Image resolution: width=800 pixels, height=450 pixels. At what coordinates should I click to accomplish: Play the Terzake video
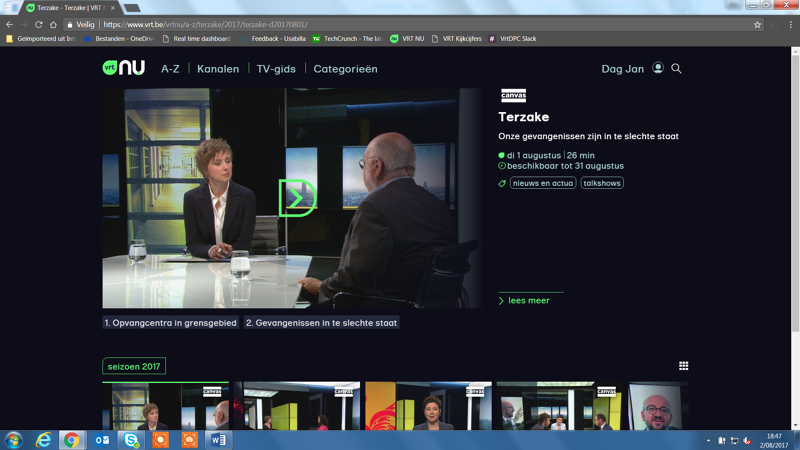pyautogui.click(x=297, y=198)
